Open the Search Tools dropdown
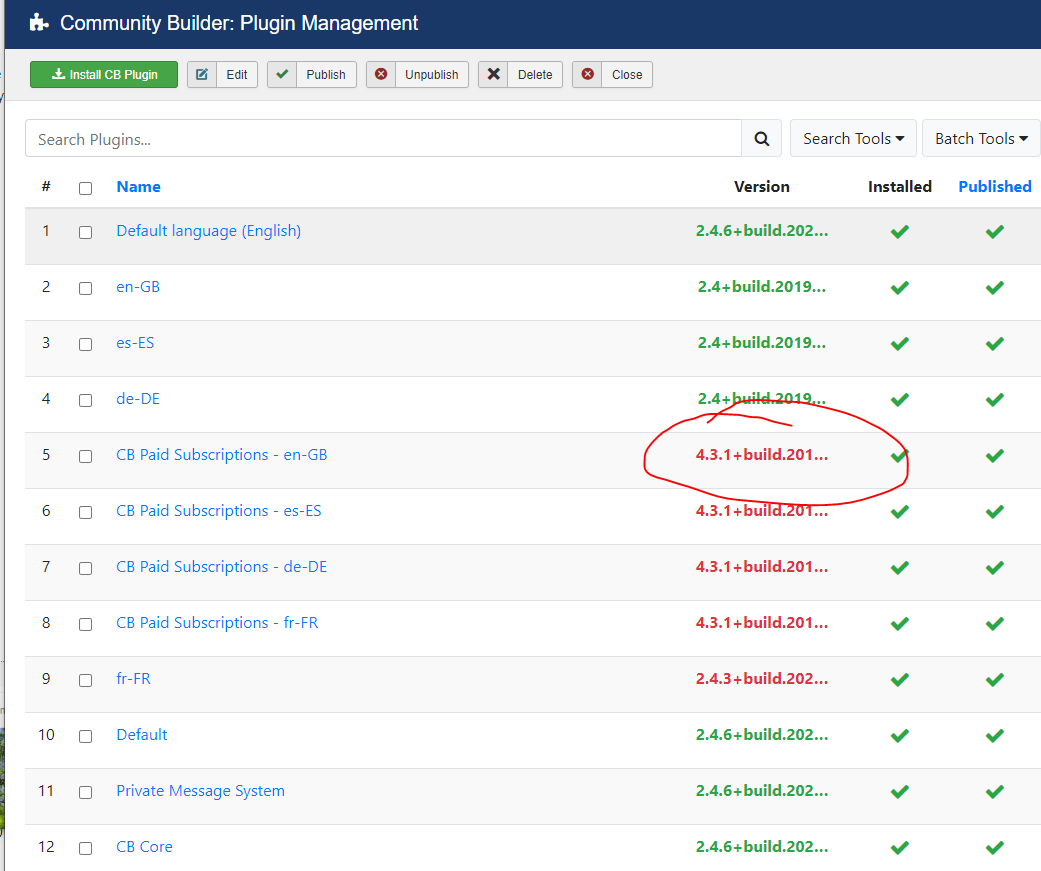The width and height of the screenshot is (1041, 871). click(x=853, y=139)
